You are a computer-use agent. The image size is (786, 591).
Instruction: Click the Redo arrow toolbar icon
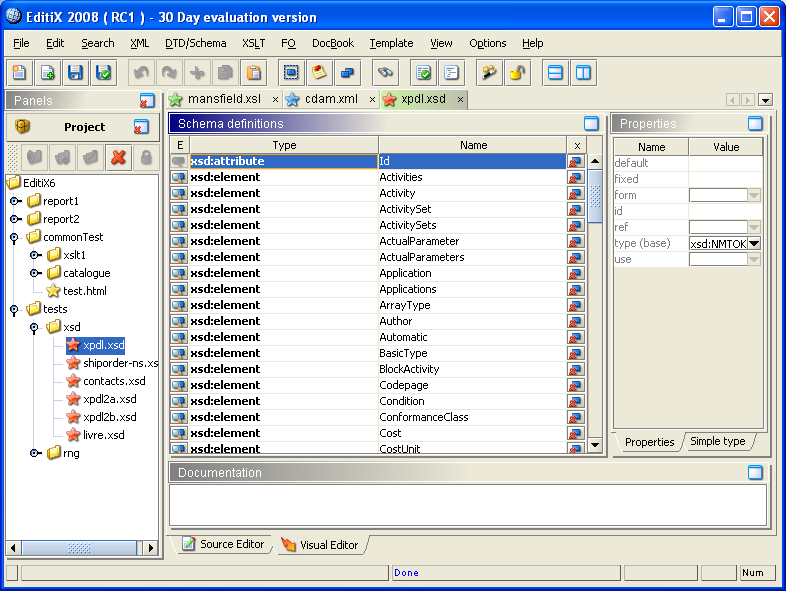(169, 73)
